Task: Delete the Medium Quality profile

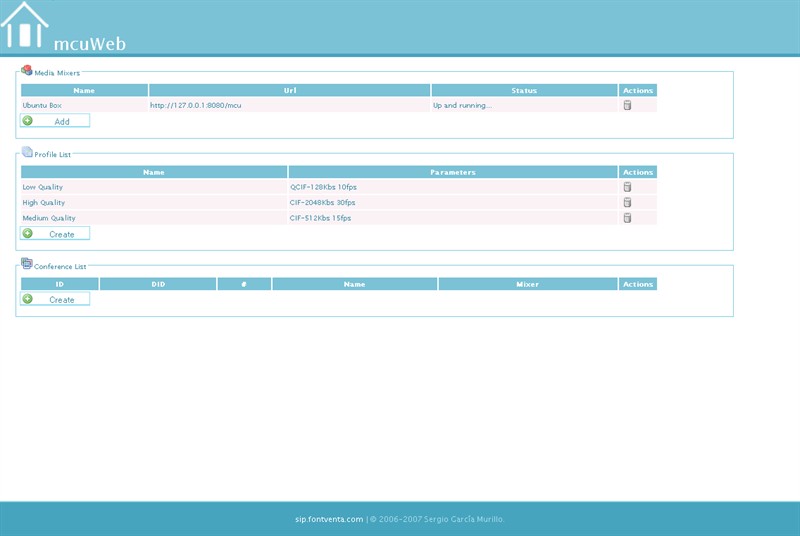Action: point(627,217)
